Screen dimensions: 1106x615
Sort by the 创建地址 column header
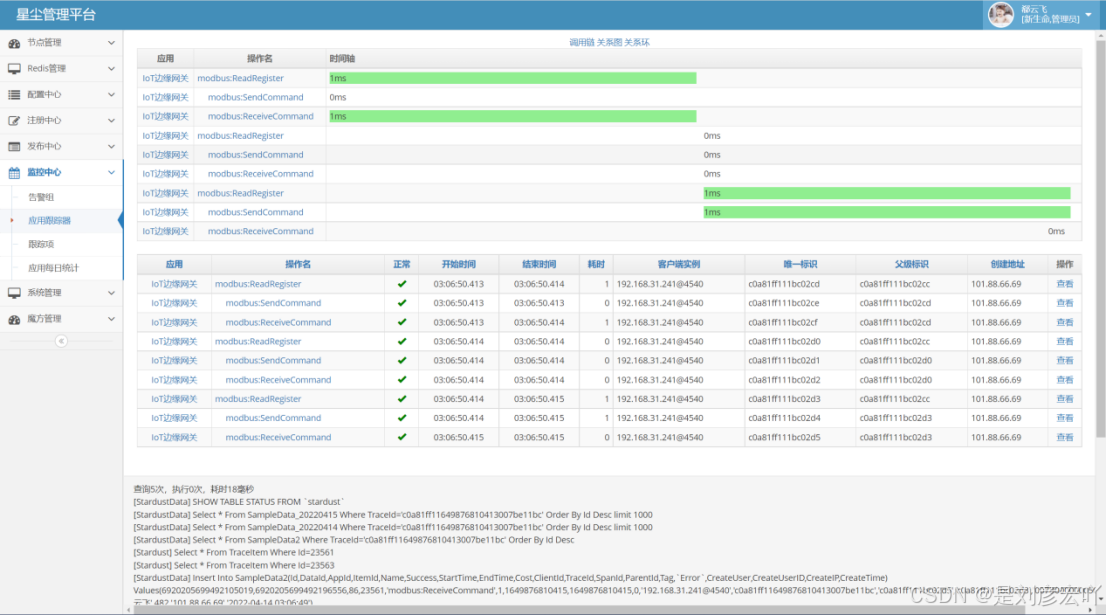point(1007,264)
